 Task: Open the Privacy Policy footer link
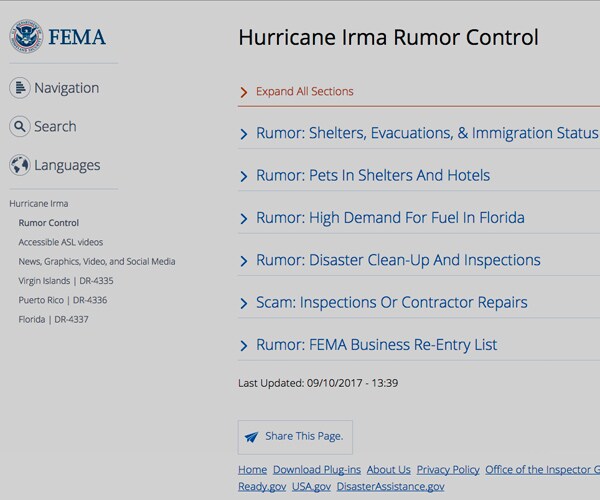point(448,470)
